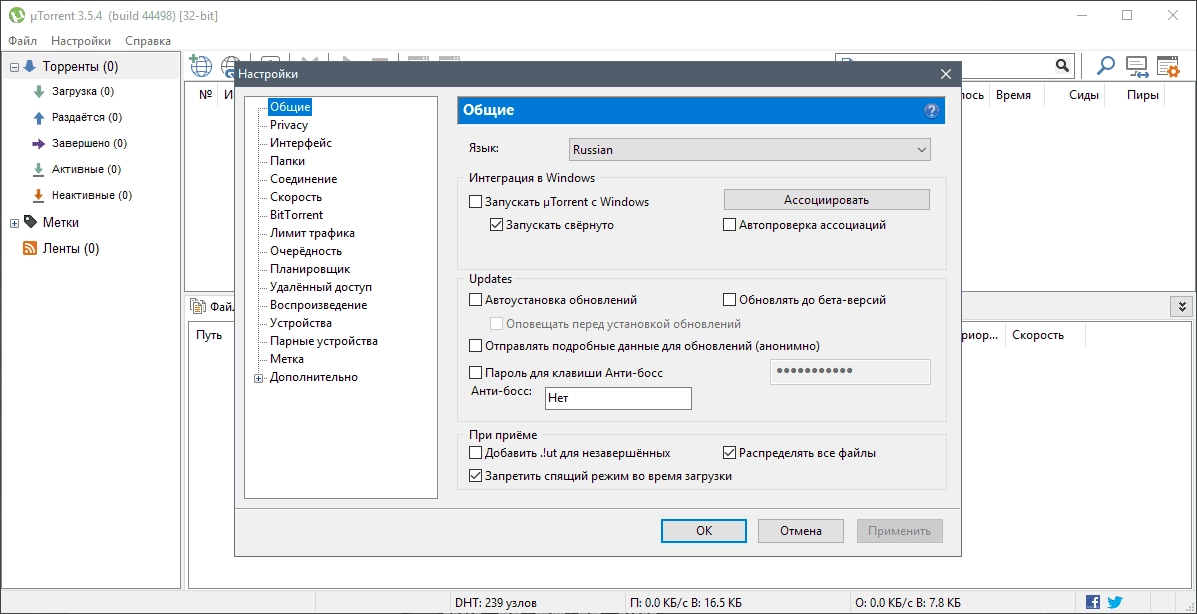The height and width of the screenshot is (614, 1197).
Task: Enable Обновлять до бета-версий checkbox
Action: tap(729, 300)
